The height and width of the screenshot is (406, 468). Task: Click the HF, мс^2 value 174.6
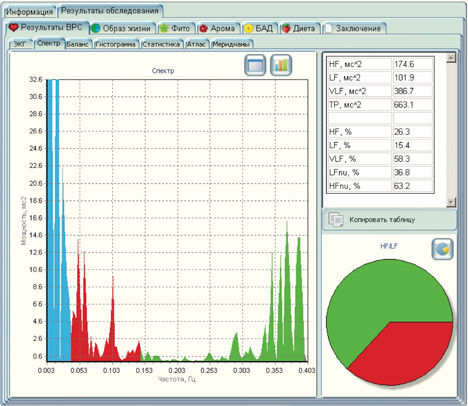[x=413, y=64]
